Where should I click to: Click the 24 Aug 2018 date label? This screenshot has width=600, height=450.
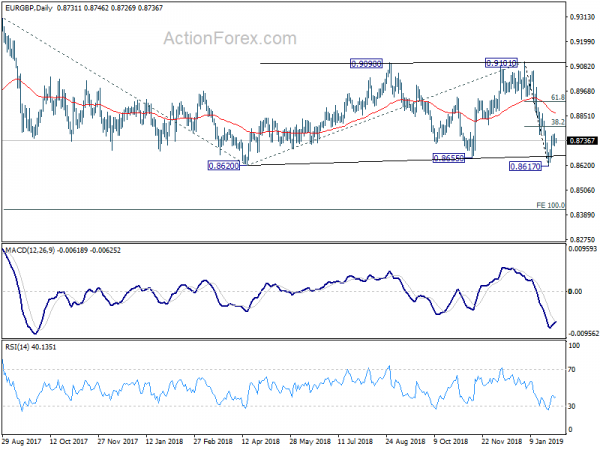(x=405, y=442)
